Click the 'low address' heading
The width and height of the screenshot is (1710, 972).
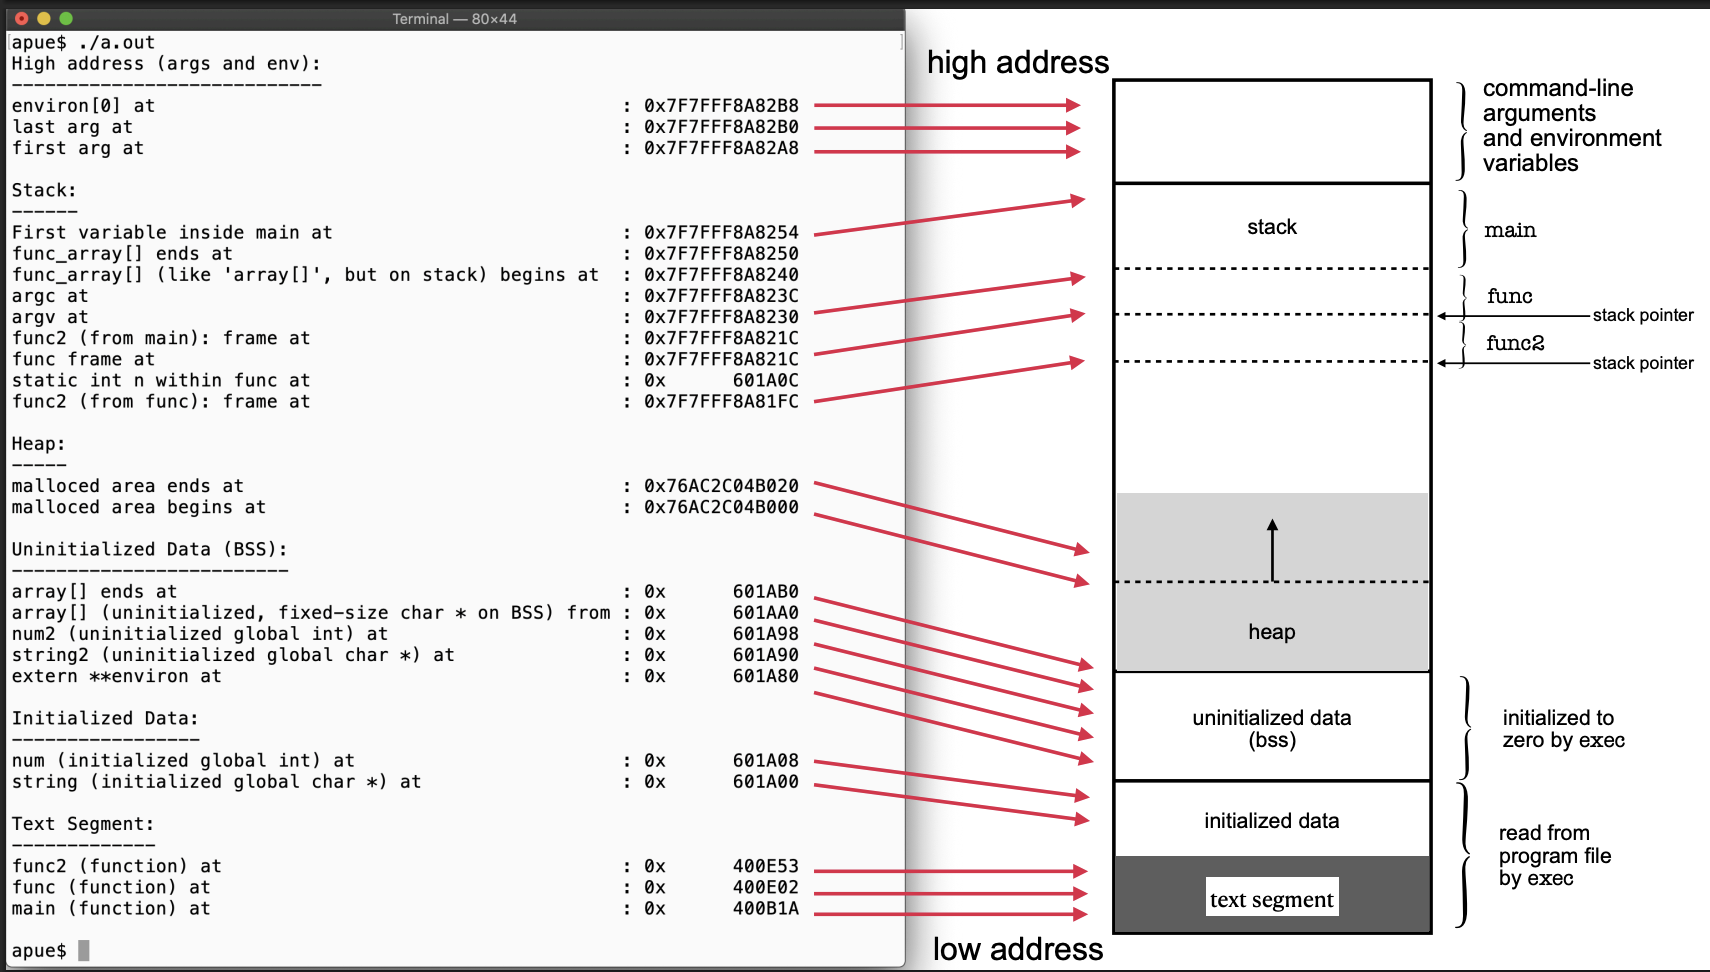(x=1017, y=949)
